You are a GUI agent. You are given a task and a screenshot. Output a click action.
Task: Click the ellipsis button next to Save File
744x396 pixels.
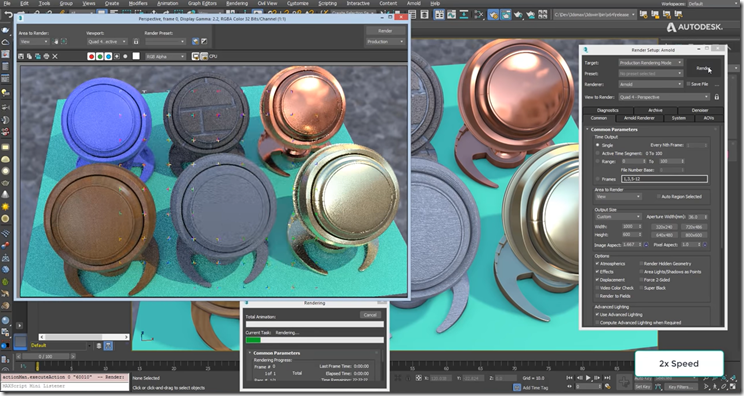coord(716,84)
